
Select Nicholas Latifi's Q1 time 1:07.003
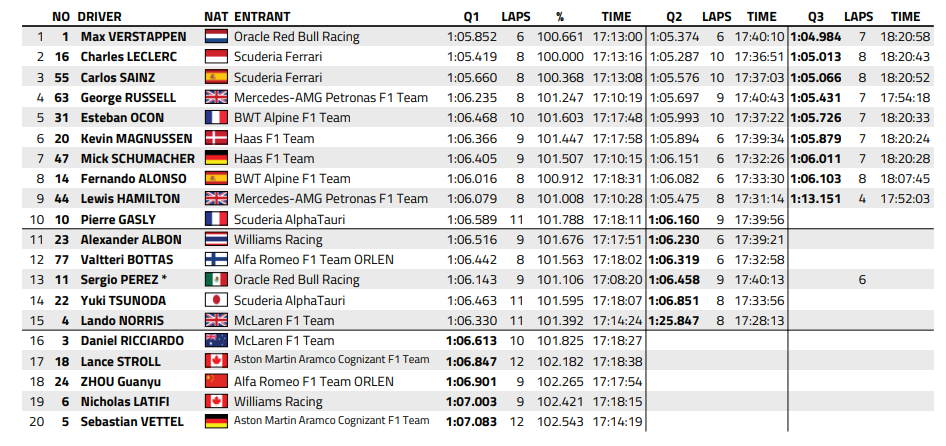click(x=472, y=402)
